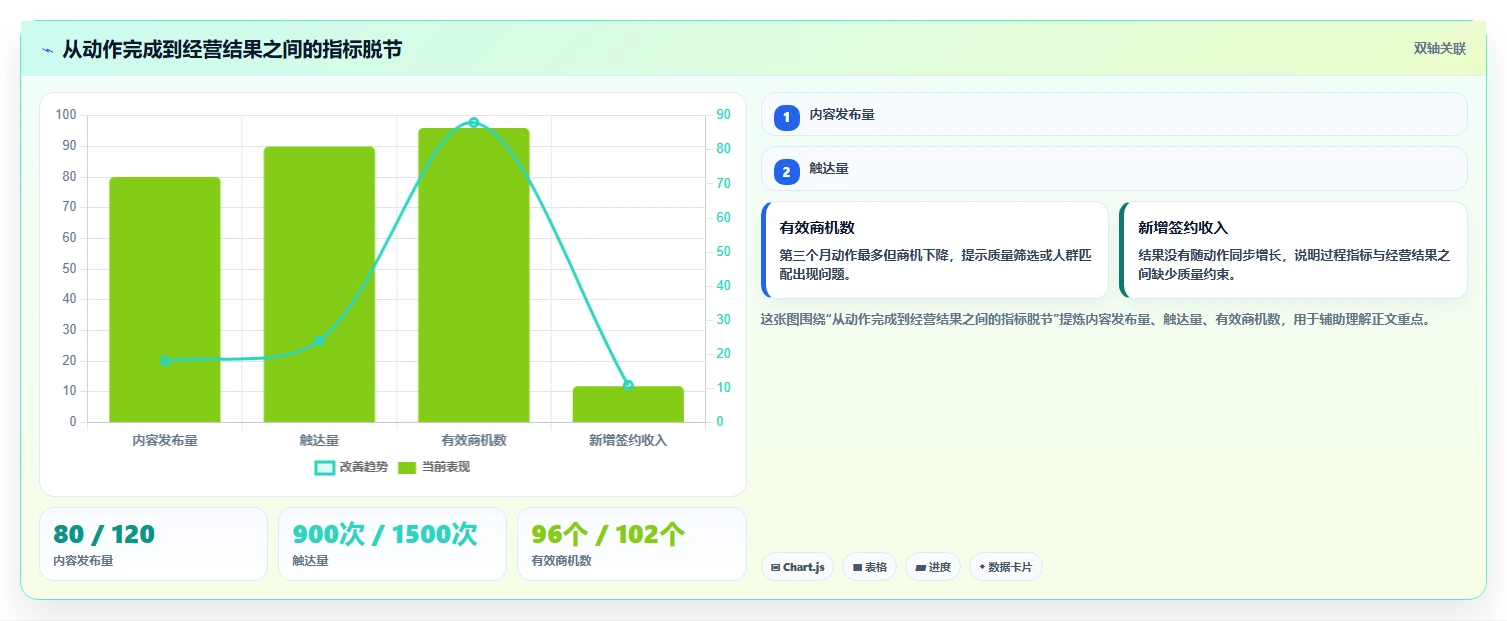Click the 有效商机数 bar in chart

pyautogui.click(x=474, y=275)
